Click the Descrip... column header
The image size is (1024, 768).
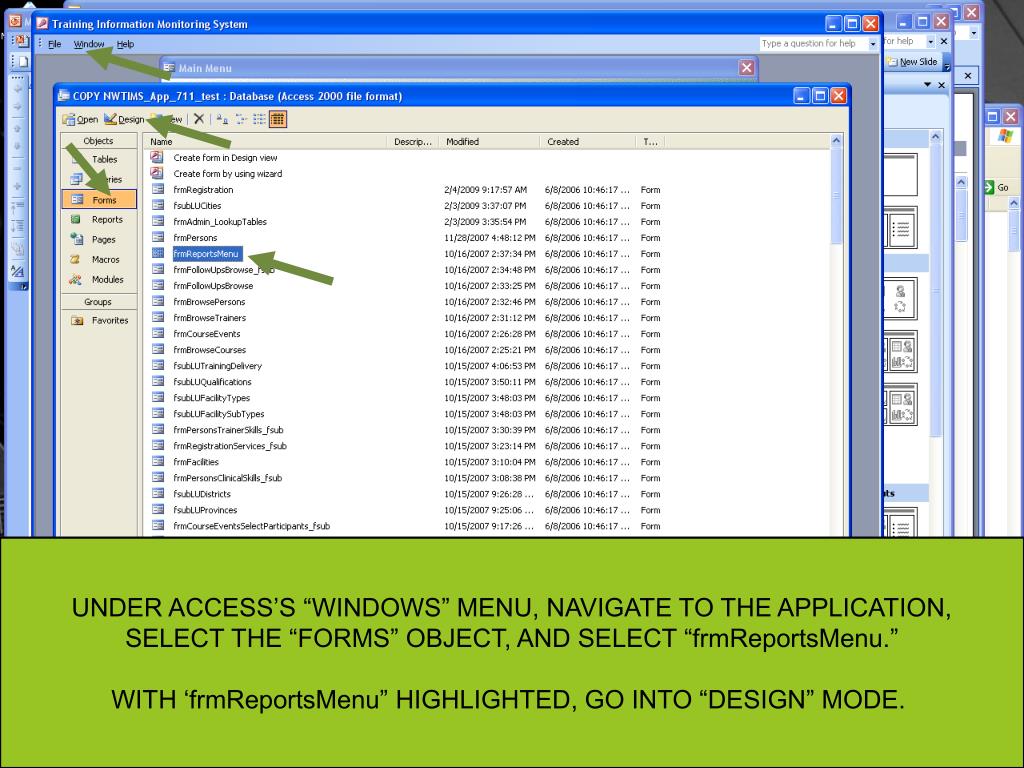point(413,142)
